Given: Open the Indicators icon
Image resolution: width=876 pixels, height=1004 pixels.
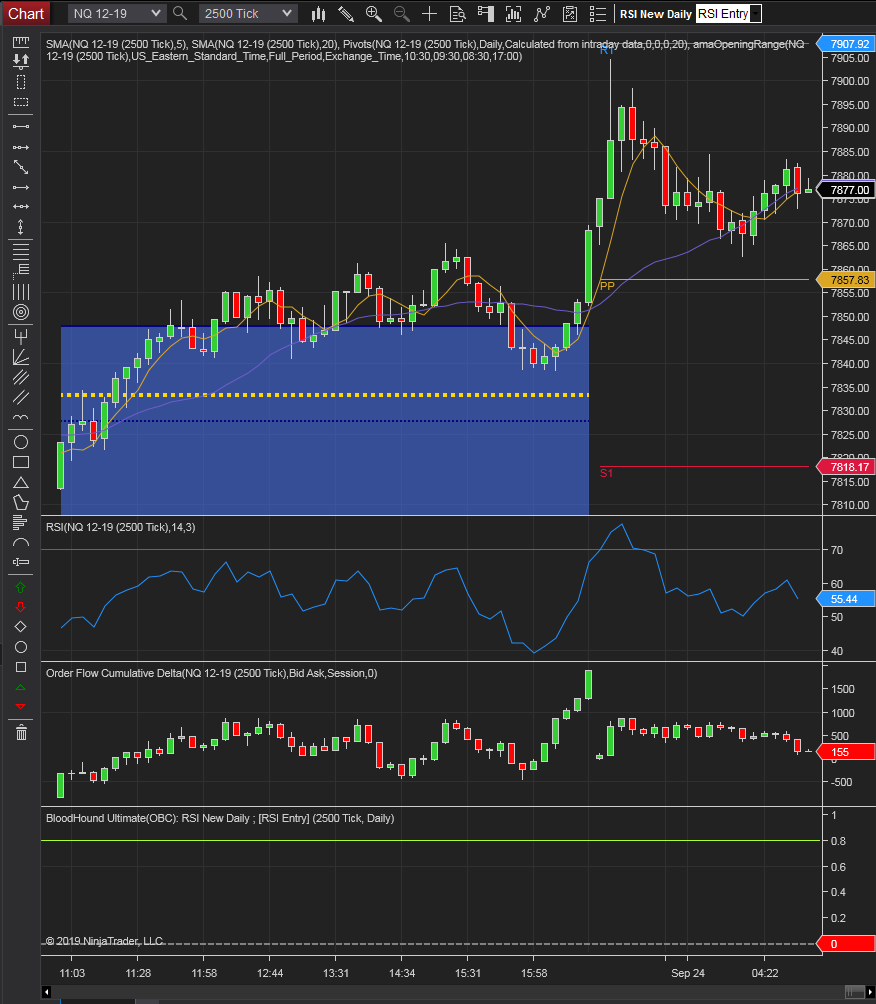Looking at the screenshot, I should pyautogui.click(x=542, y=13).
